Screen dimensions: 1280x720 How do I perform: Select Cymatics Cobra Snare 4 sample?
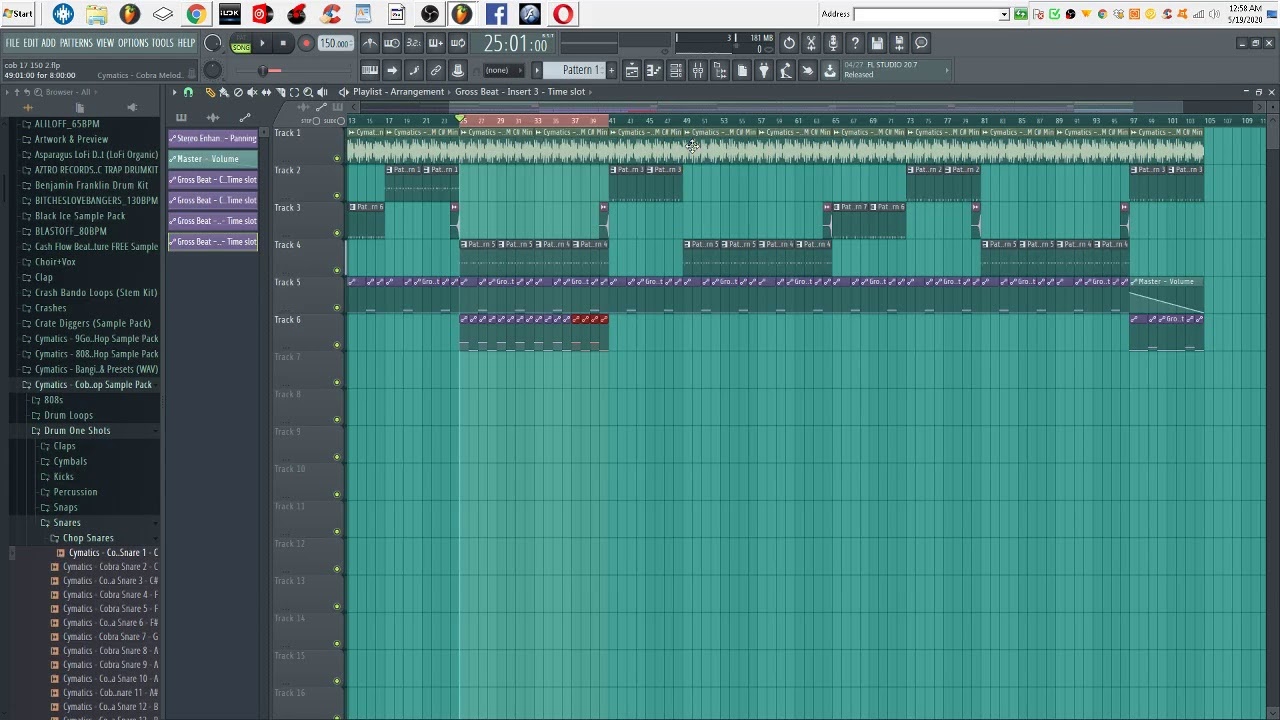click(110, 595)
